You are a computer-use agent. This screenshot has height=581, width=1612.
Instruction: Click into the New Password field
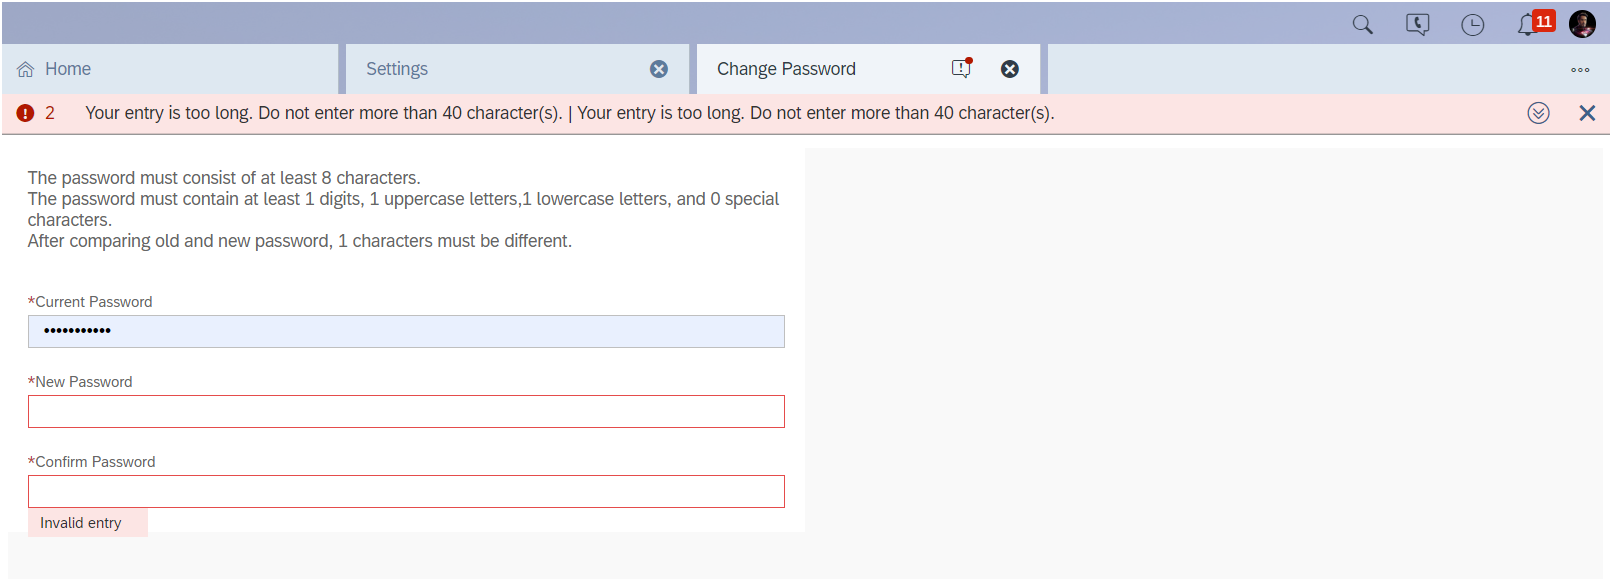(406, 411)
